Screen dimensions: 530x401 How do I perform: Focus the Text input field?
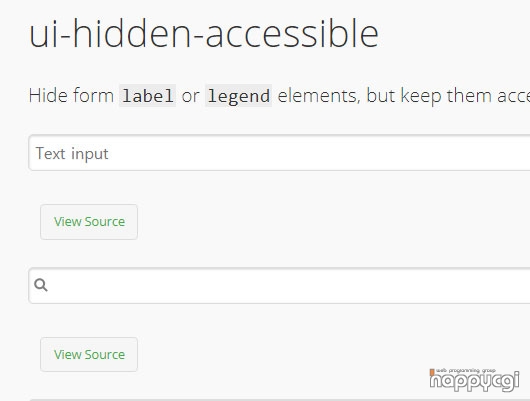point(279,152)
